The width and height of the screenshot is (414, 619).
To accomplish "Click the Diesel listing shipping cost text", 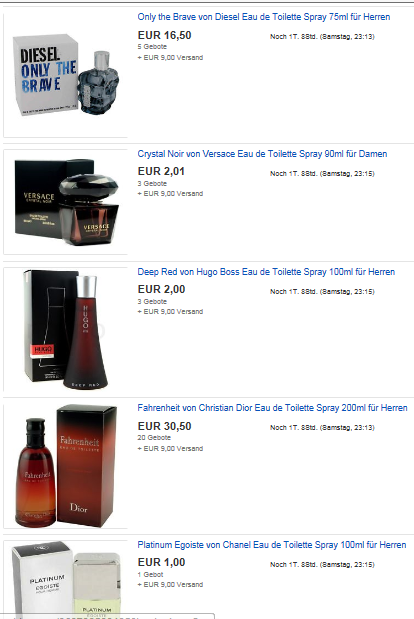I will pyautogui.click(x=170, y=58).
